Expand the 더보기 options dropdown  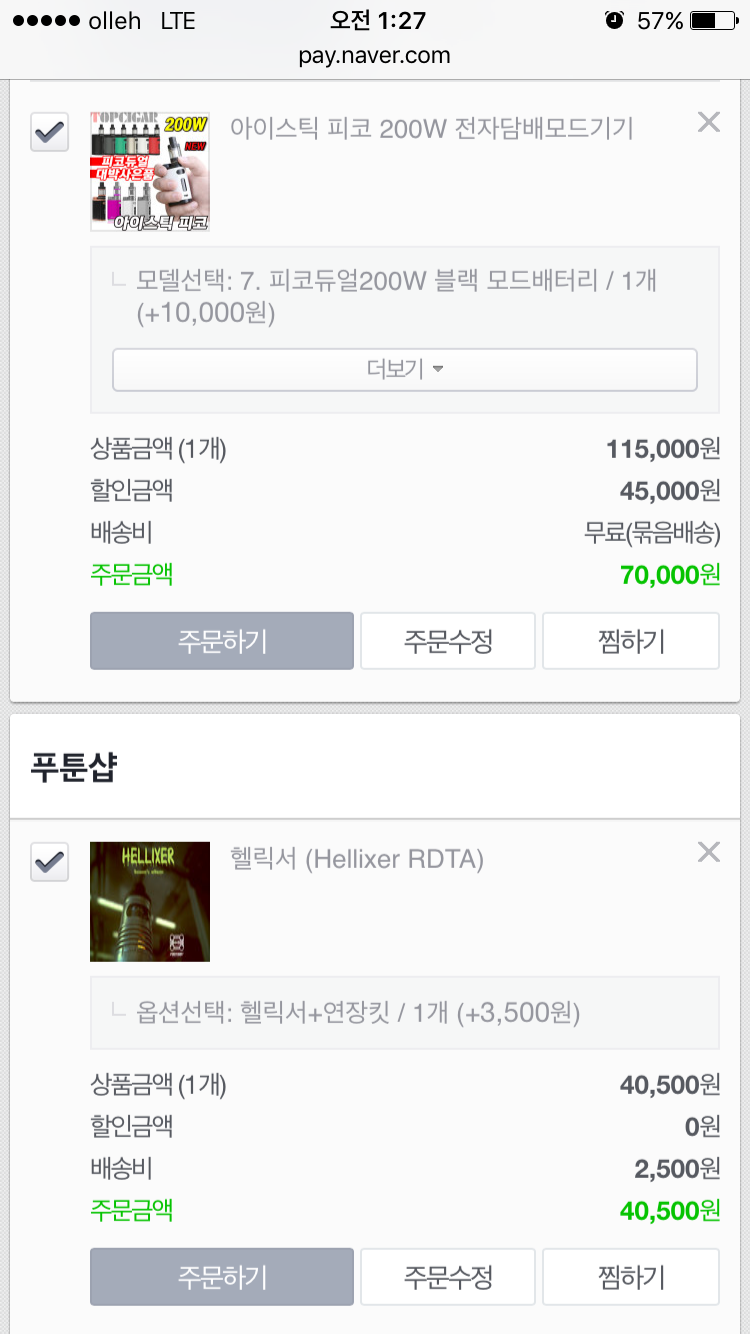[404, 370]
